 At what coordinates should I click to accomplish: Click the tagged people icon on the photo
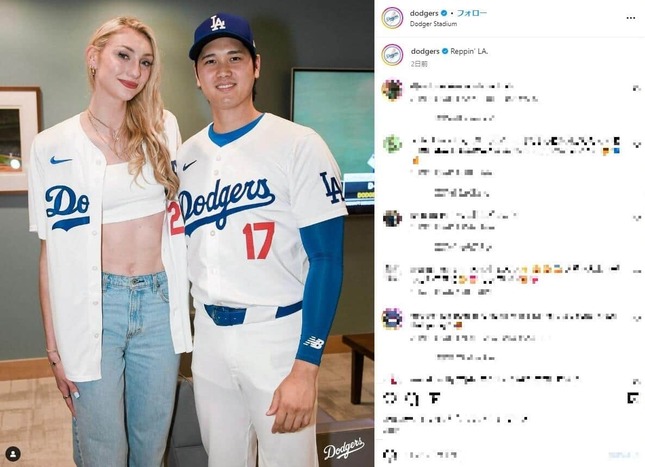[x=13, y=454]
